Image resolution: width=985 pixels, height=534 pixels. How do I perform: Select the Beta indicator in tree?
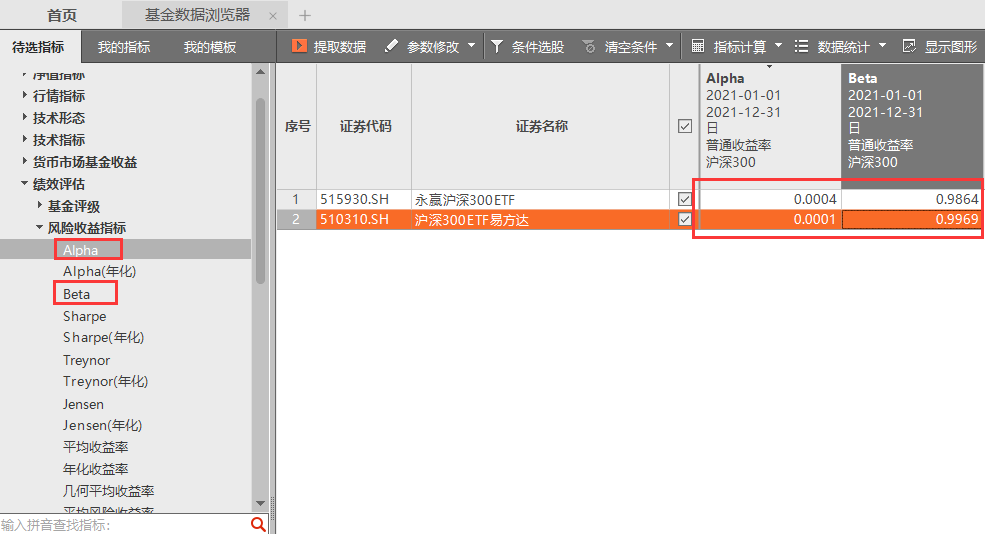pyautogui.click(x=77, y=294)
